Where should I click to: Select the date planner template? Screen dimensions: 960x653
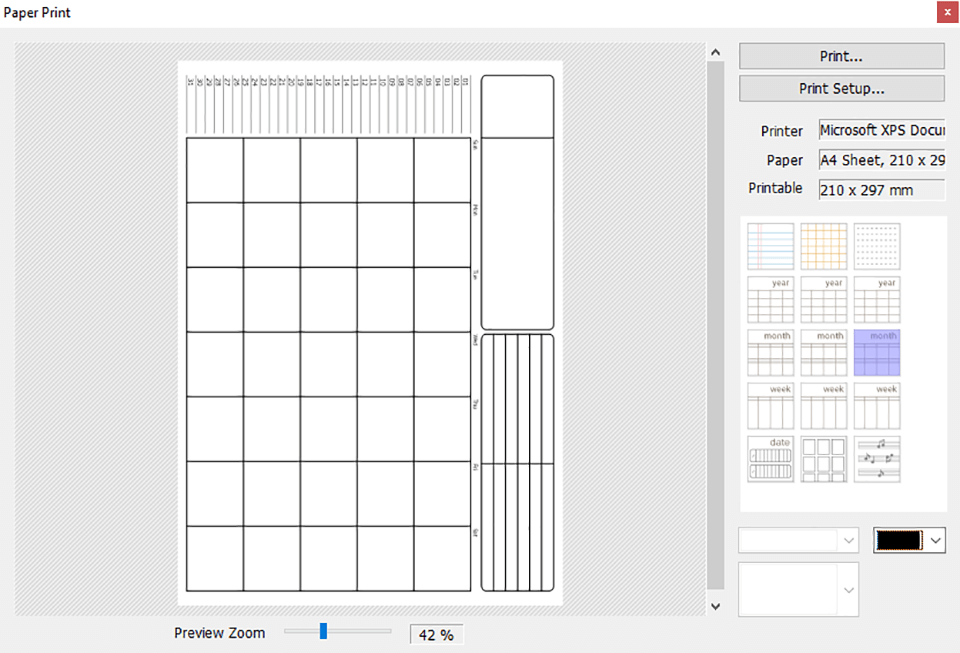(x=770, y=459)
